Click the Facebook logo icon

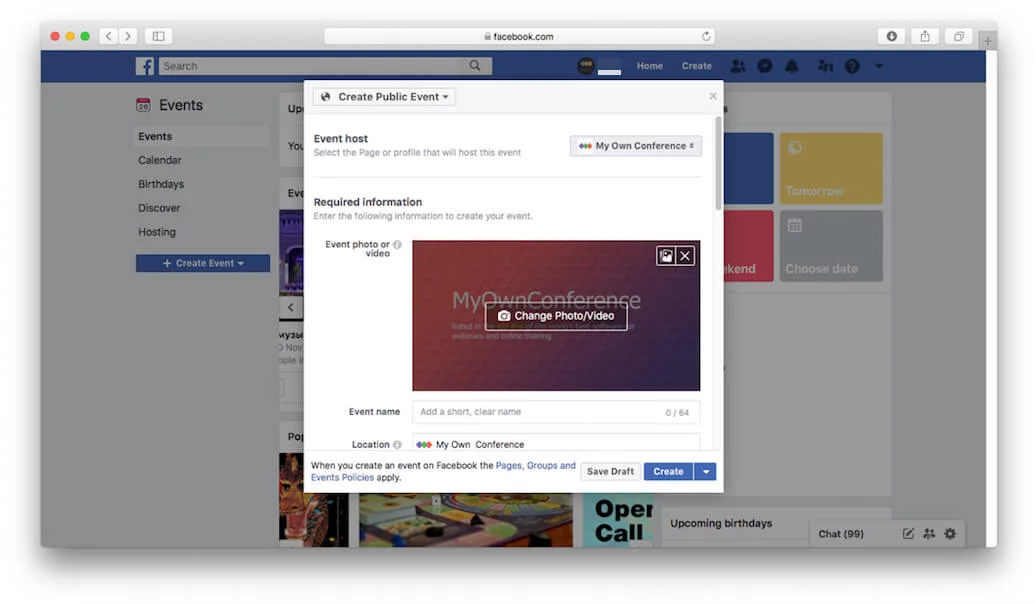[x=145, y=66]
